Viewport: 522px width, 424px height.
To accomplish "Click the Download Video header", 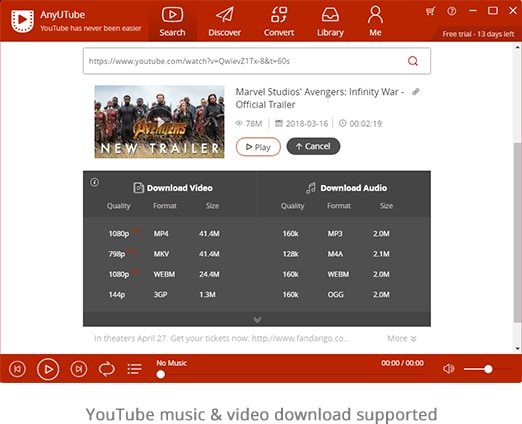I will [x=173, y=188].
